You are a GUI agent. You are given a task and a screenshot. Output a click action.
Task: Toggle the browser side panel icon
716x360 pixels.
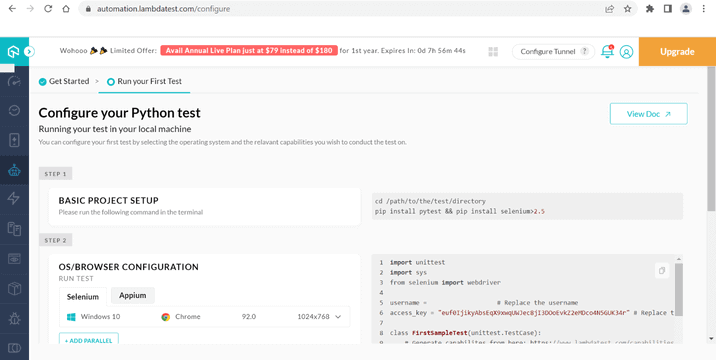(x=668, y=9)
